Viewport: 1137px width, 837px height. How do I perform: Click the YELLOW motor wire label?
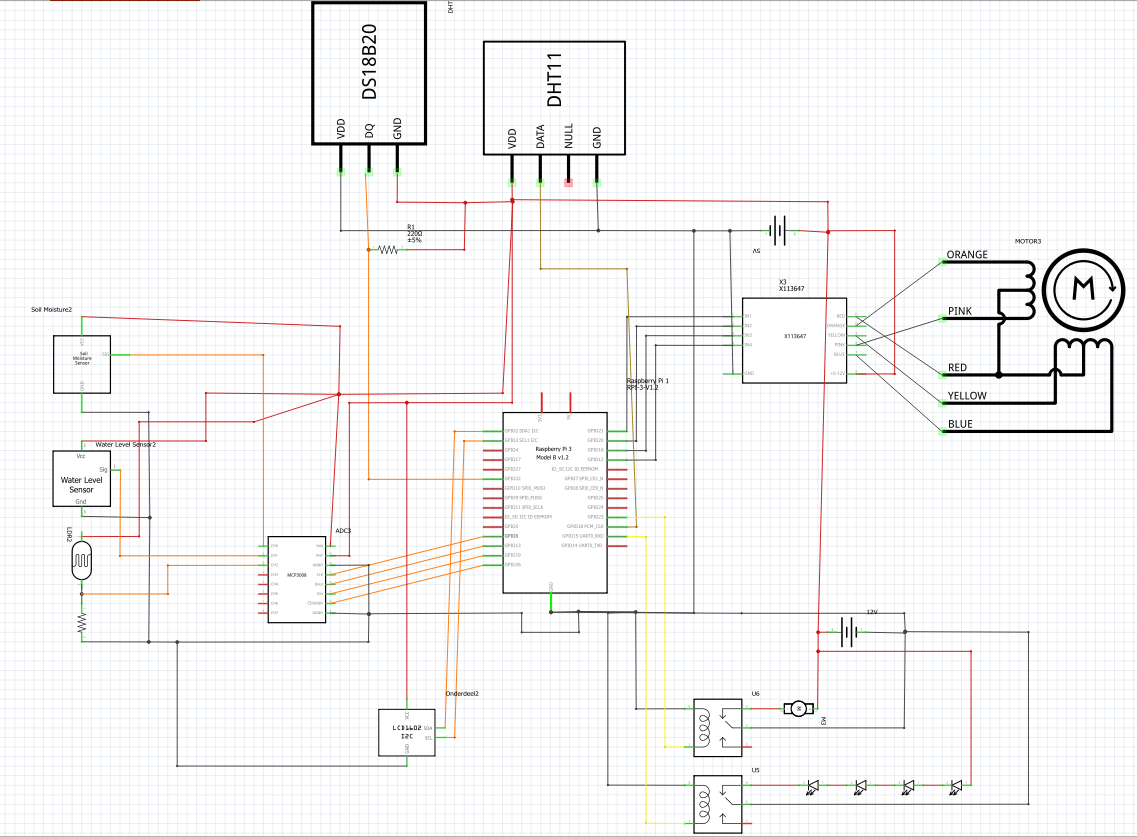tap(967, 396)
